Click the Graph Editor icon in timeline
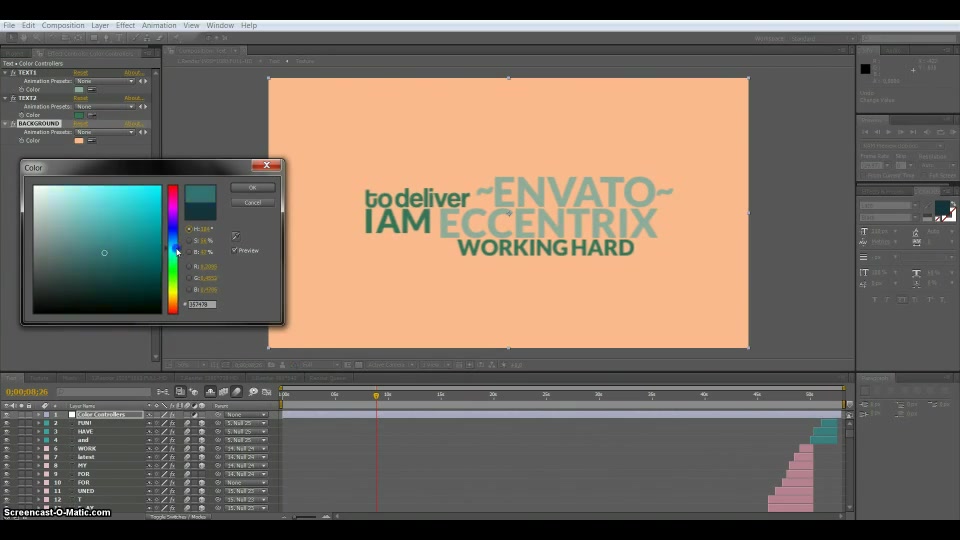This screenshot has height=540, width=960. tap(267, 392)
